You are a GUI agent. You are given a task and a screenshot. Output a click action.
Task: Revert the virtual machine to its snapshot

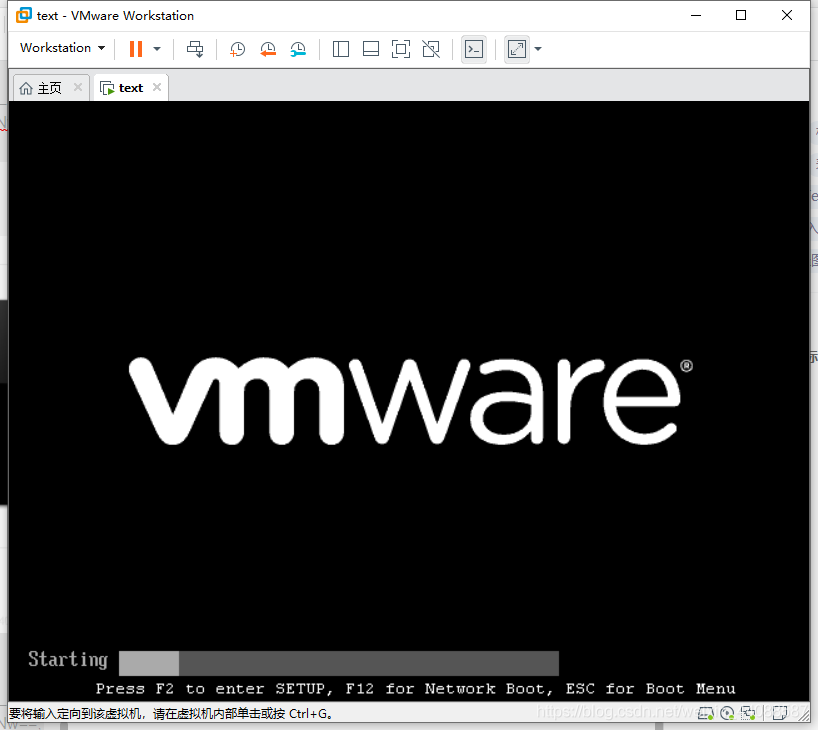(x=268, y=49)
